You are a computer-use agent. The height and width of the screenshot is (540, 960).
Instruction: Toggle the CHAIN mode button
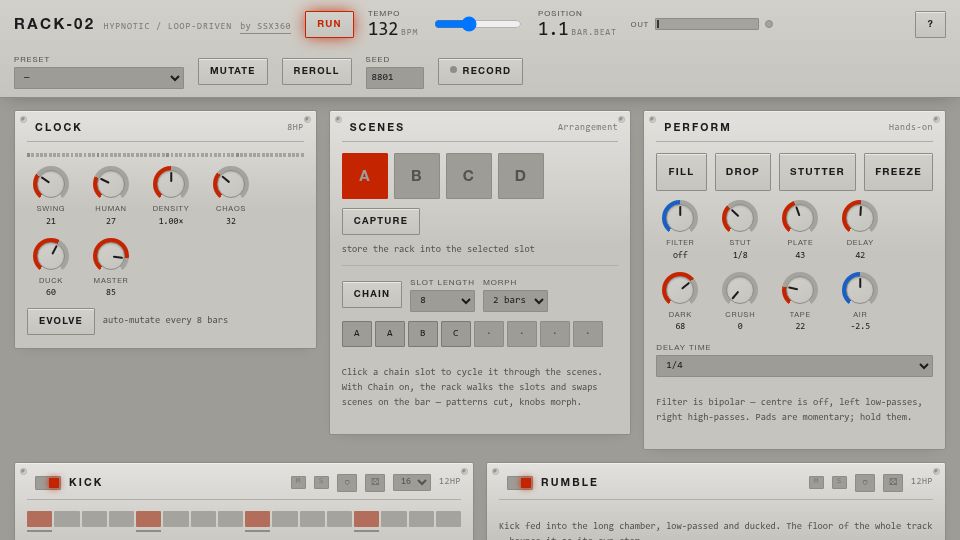372,294
